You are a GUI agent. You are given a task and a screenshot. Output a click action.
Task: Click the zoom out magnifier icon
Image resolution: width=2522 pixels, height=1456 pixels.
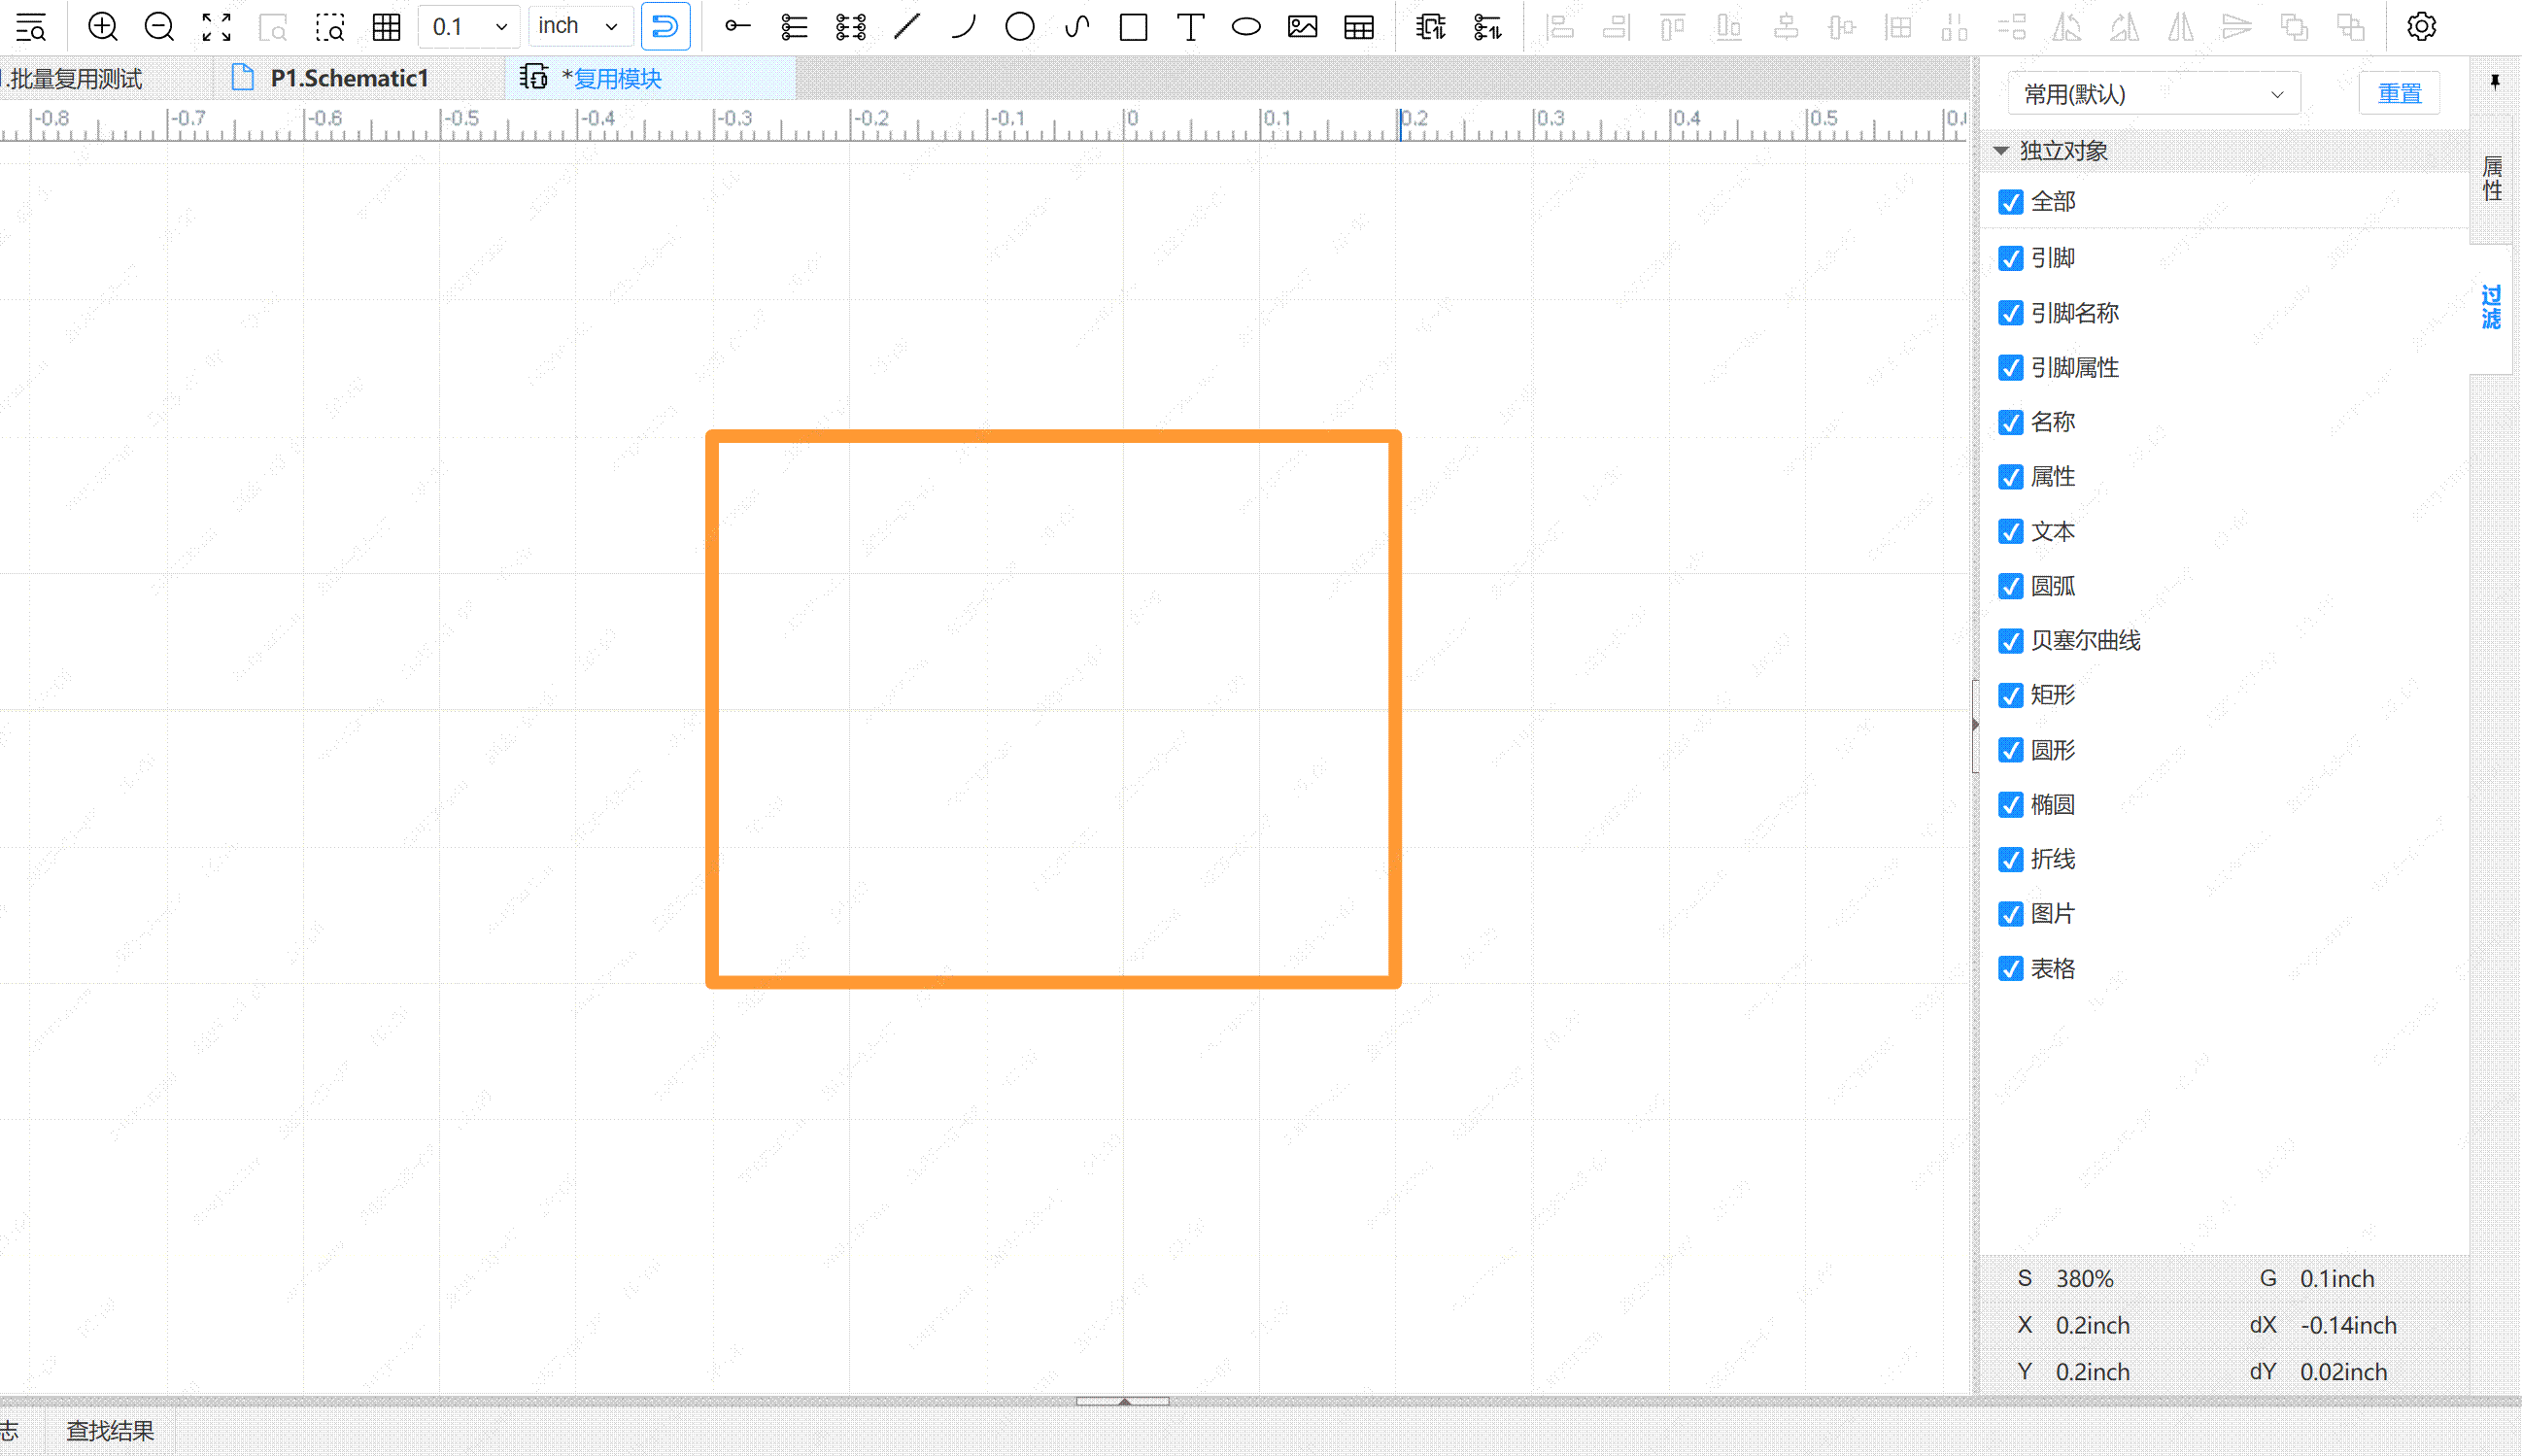(x=159, y=27)
